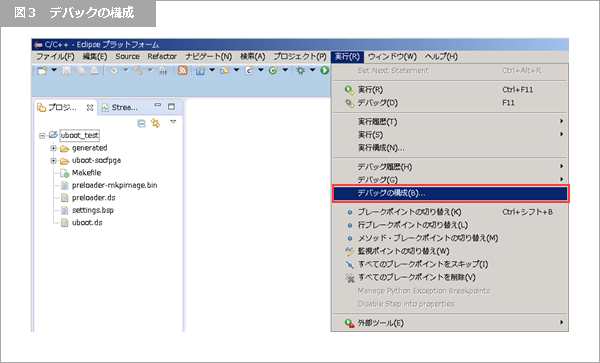Image resolution: width=600 pixels, height=363 pixels.
Task: Select preloader-mkpimage.bin file
Action: pyautogui.click(x=114, y=186)
